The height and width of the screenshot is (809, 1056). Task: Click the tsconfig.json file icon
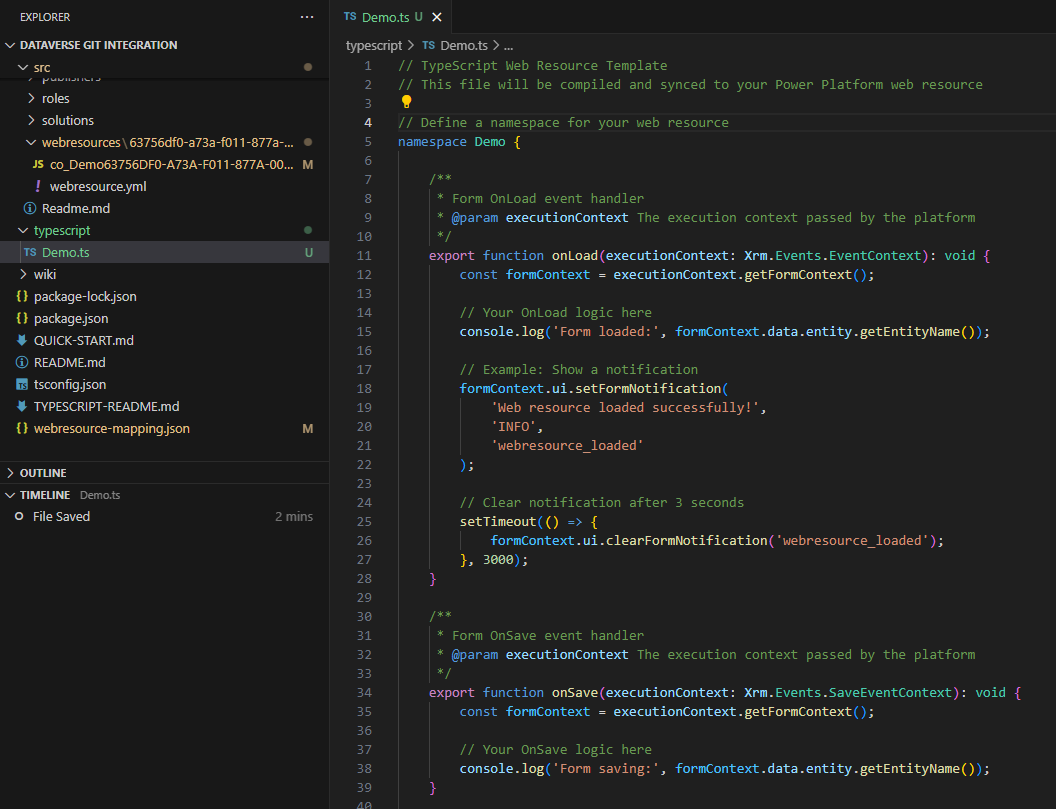tap(22, 385)
